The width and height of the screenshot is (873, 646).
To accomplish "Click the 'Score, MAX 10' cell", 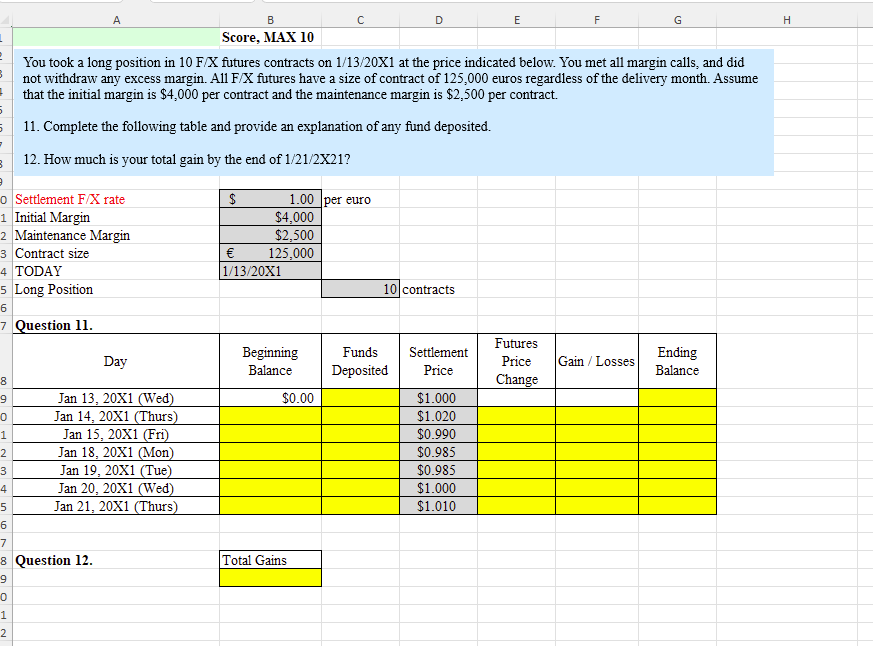I will 271,37.
